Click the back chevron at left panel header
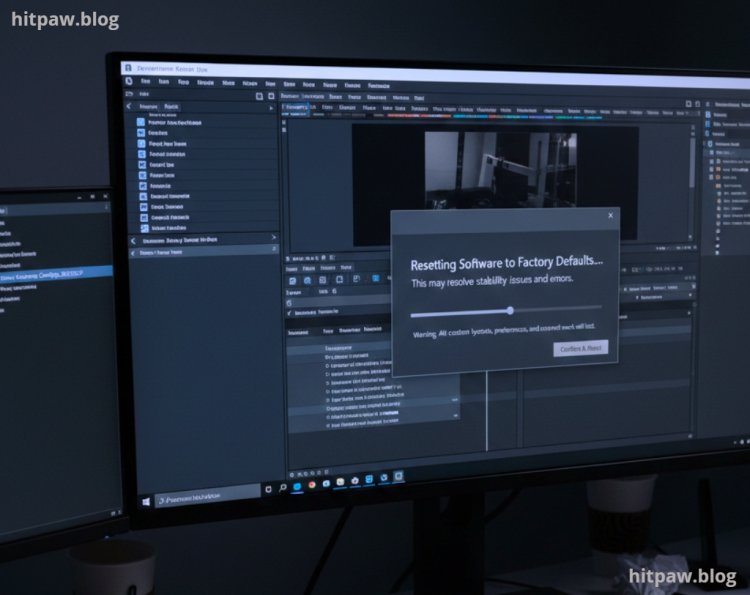 (x=129, y=104)
